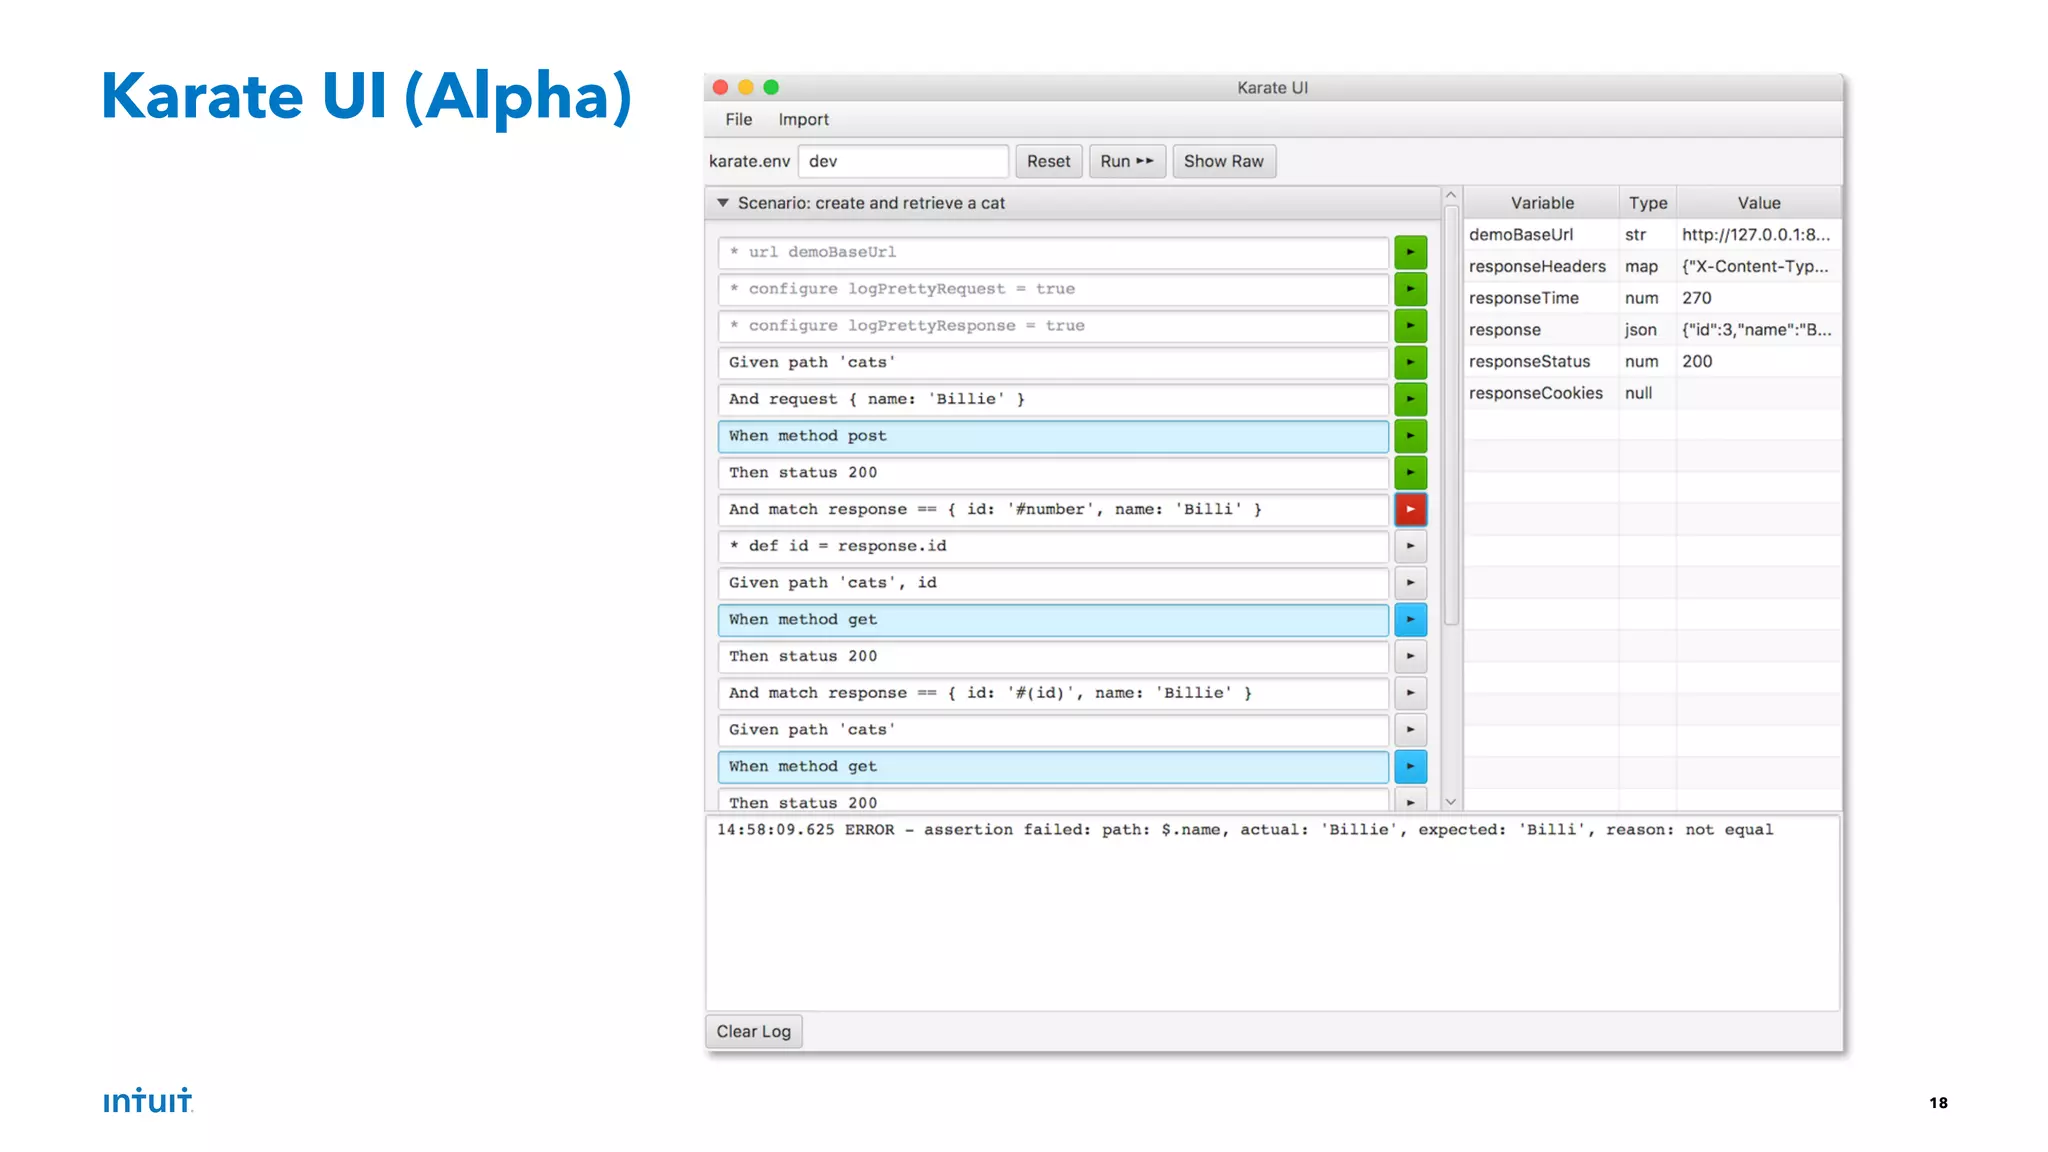Select the 'response' variable row
Viewport: 2048px width, 1152px height.
(x=1504, y=330)
